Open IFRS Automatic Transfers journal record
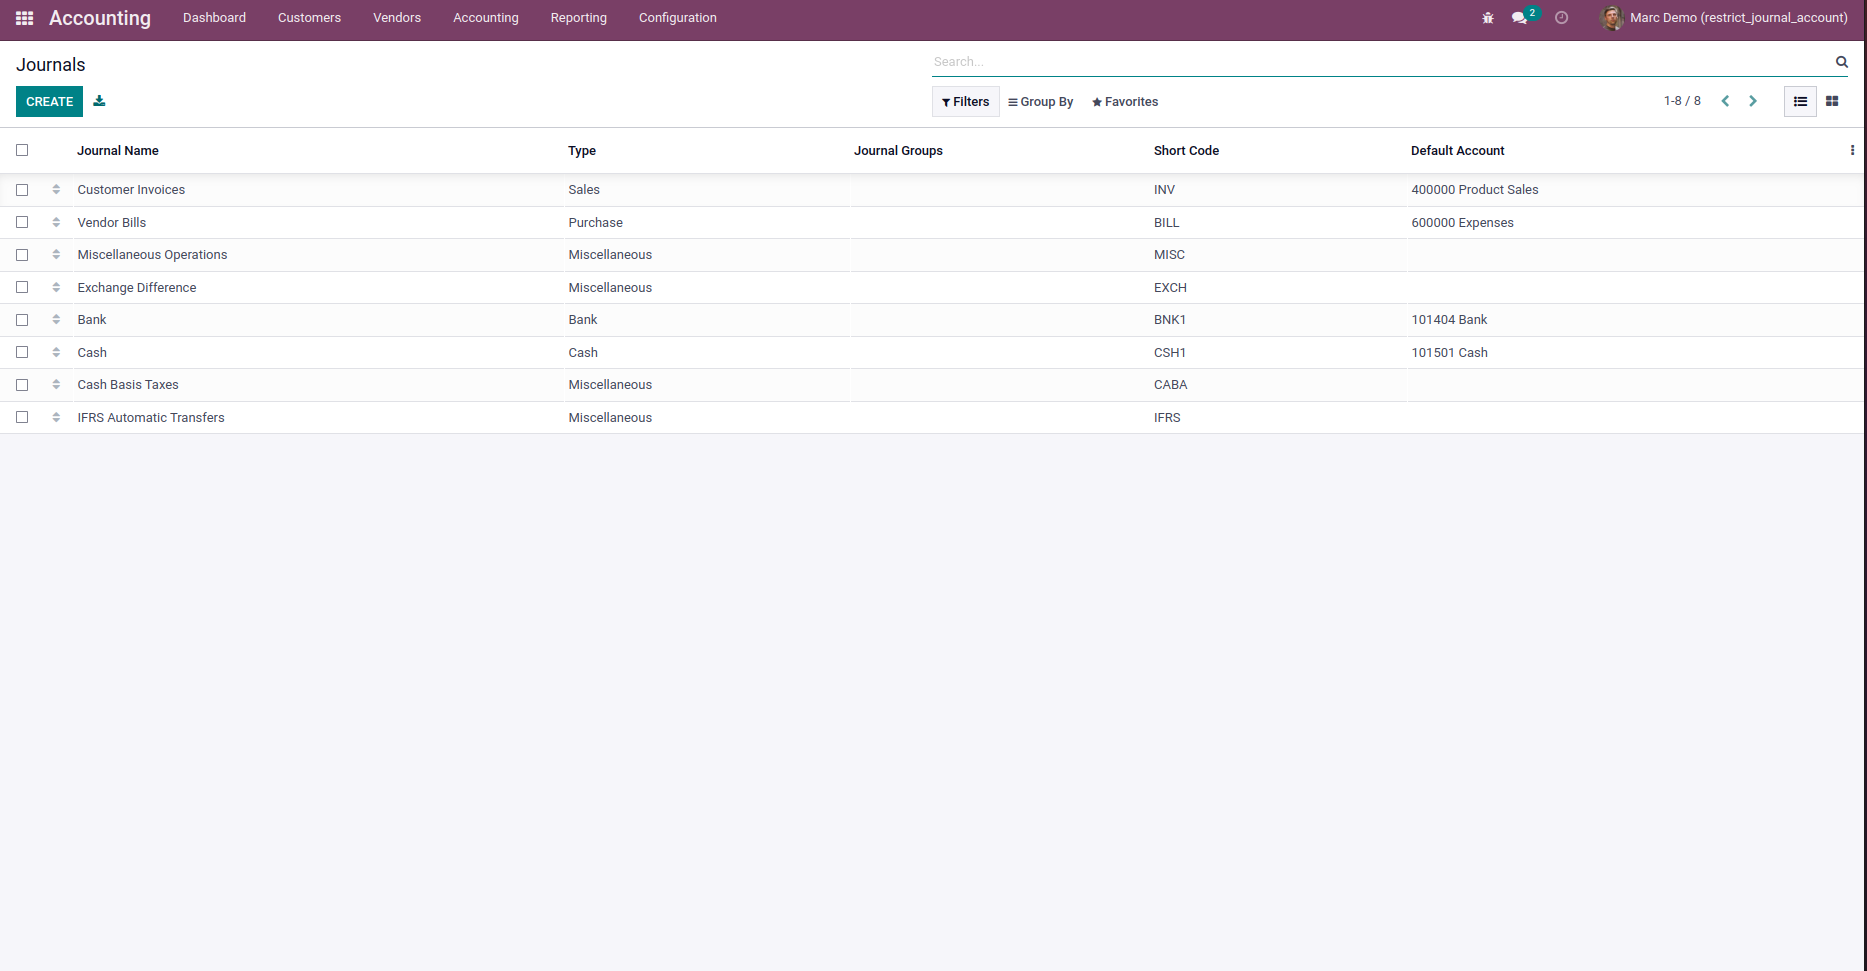Viewport: 1867px width, 971px height. tap(151, 418)
